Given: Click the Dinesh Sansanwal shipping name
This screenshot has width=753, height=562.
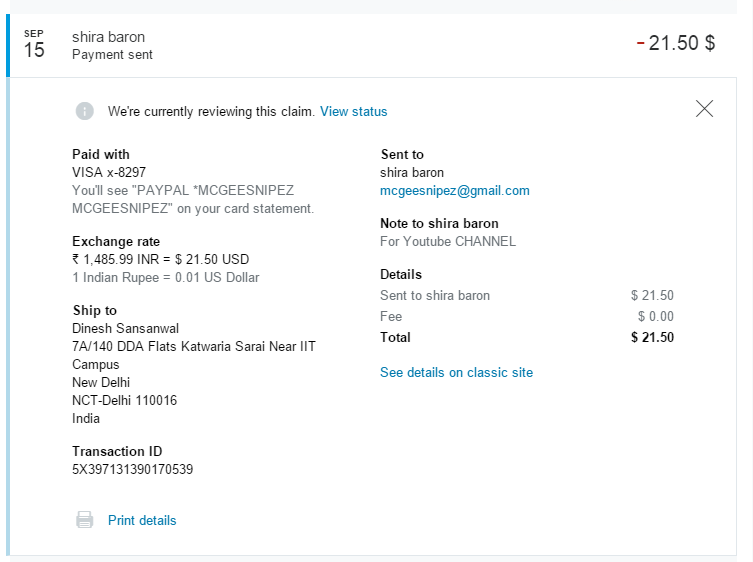Looking at the screenshot, I should click(x=125, y=329).
